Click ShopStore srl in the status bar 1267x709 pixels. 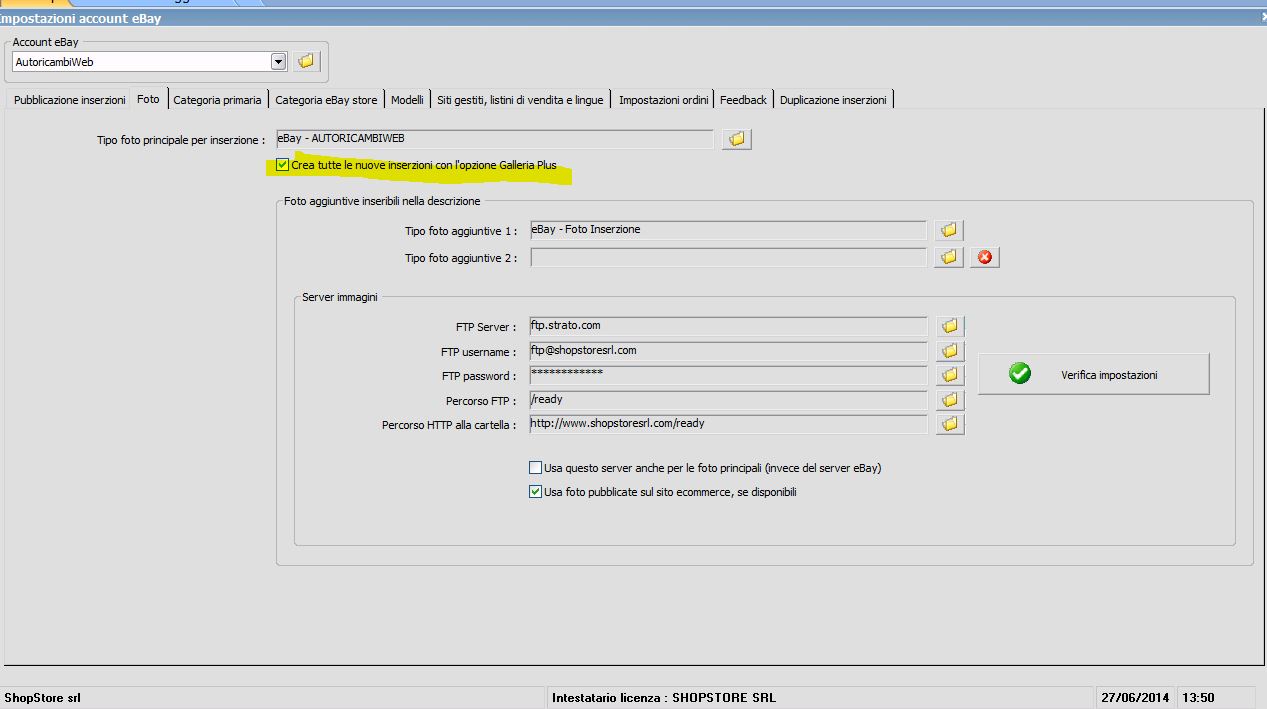tap(42, 697)
